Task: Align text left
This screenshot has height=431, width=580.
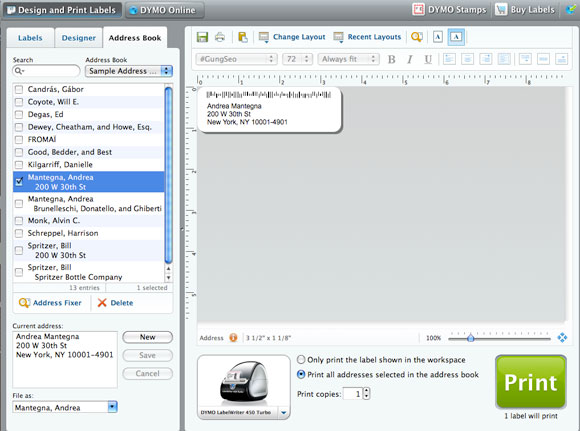Action: pos(449,59)
